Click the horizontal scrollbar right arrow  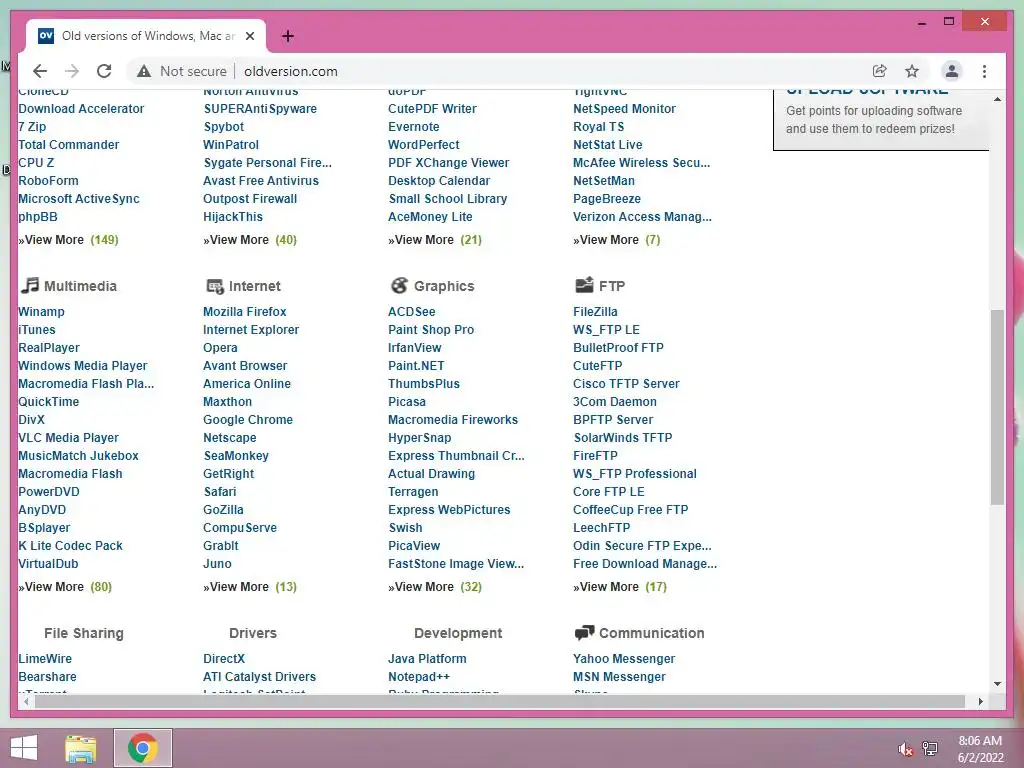(980, 701)
